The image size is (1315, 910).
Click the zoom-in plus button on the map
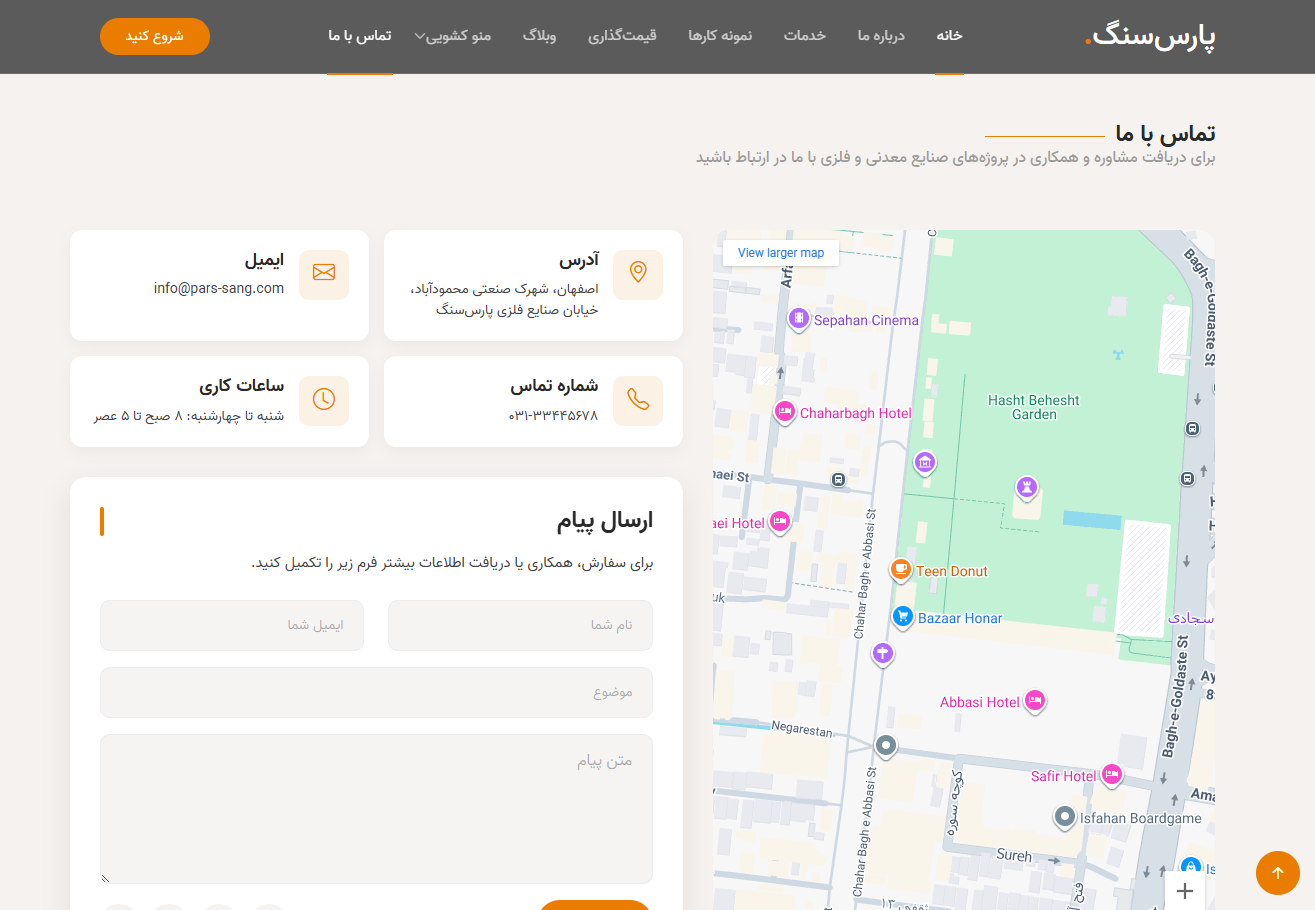tap(1185, 890)
